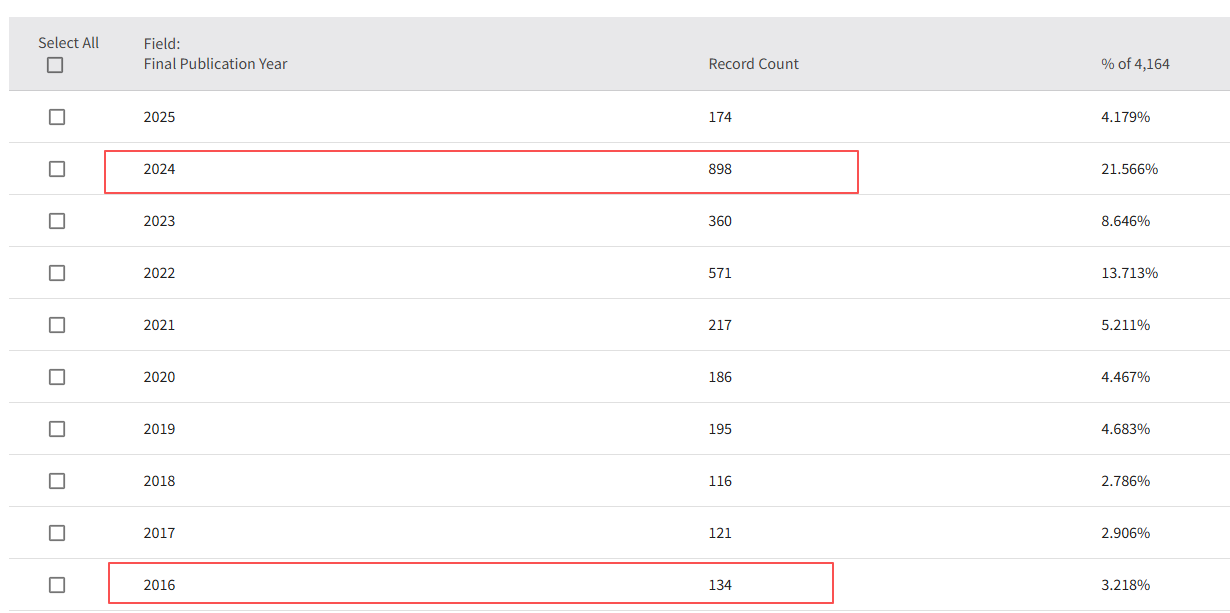Tick the 2021 row checkbox
This screenshot has width=1230, height=613.
[57, 325]
